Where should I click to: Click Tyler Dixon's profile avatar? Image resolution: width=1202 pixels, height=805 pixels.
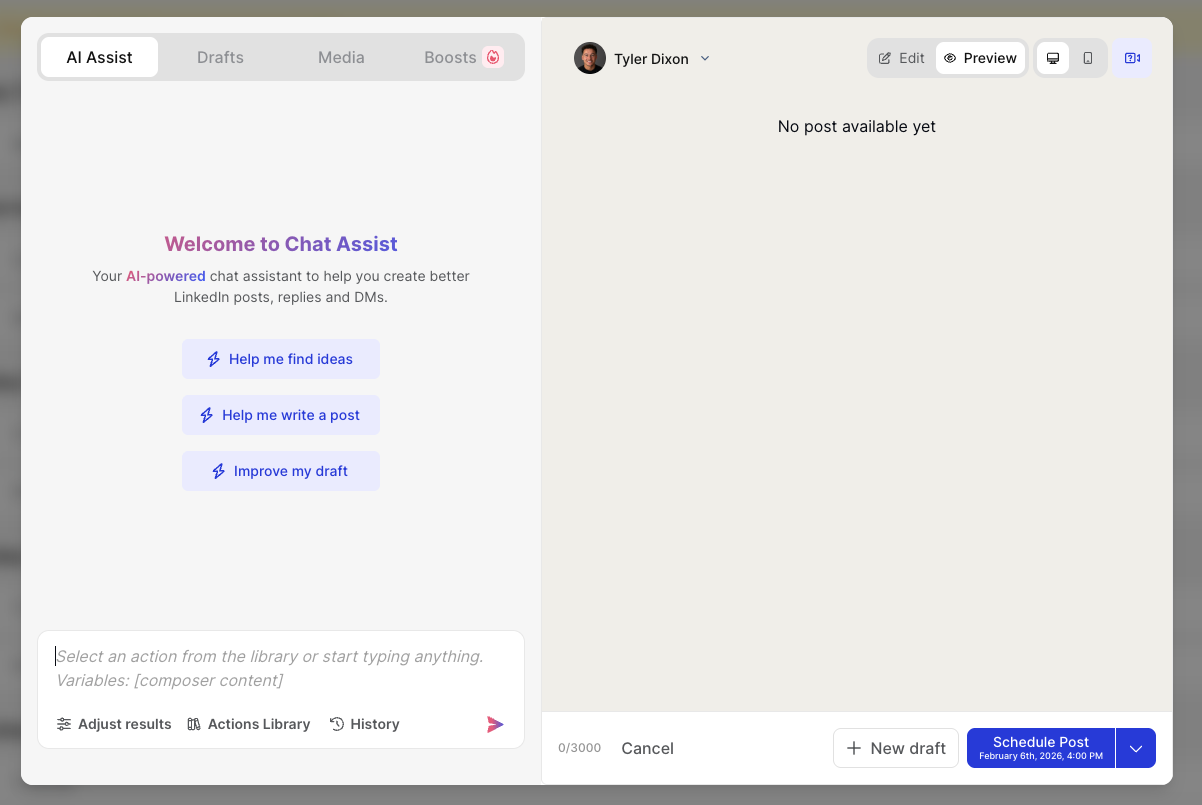(589, 58)
